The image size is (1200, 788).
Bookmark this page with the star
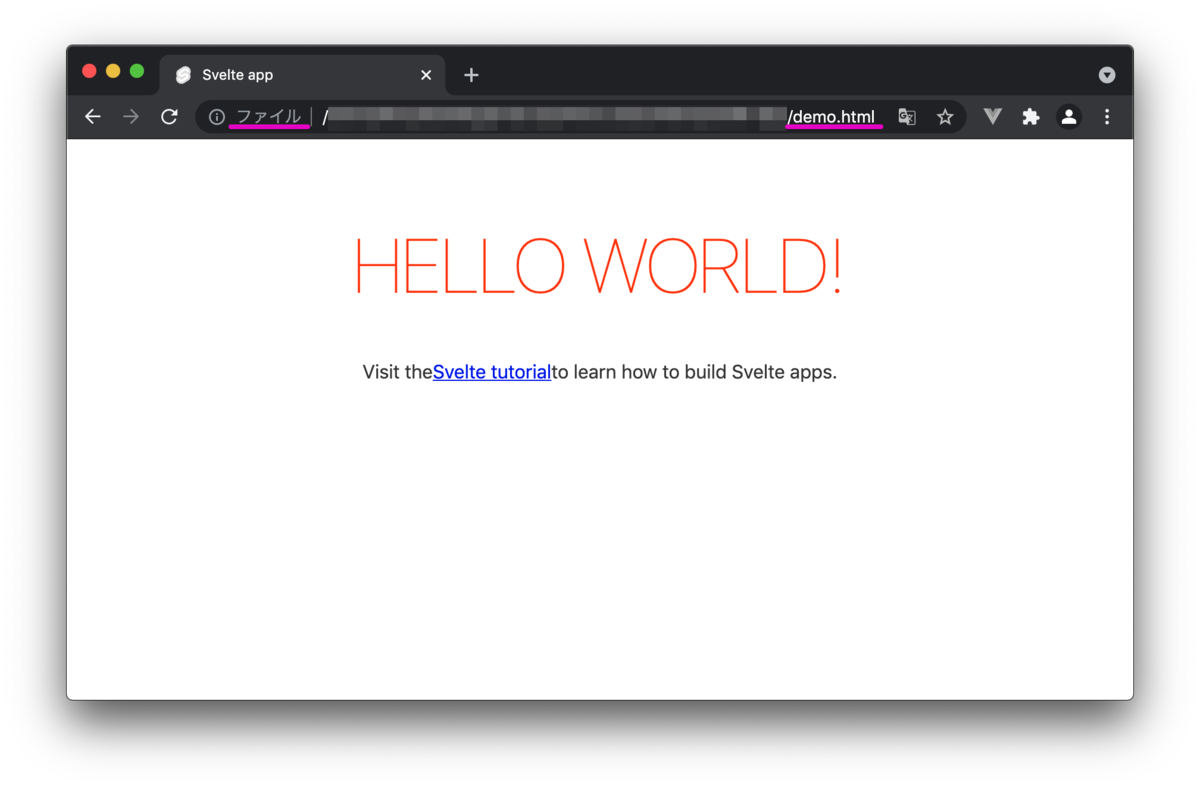(x=945, y=117)
